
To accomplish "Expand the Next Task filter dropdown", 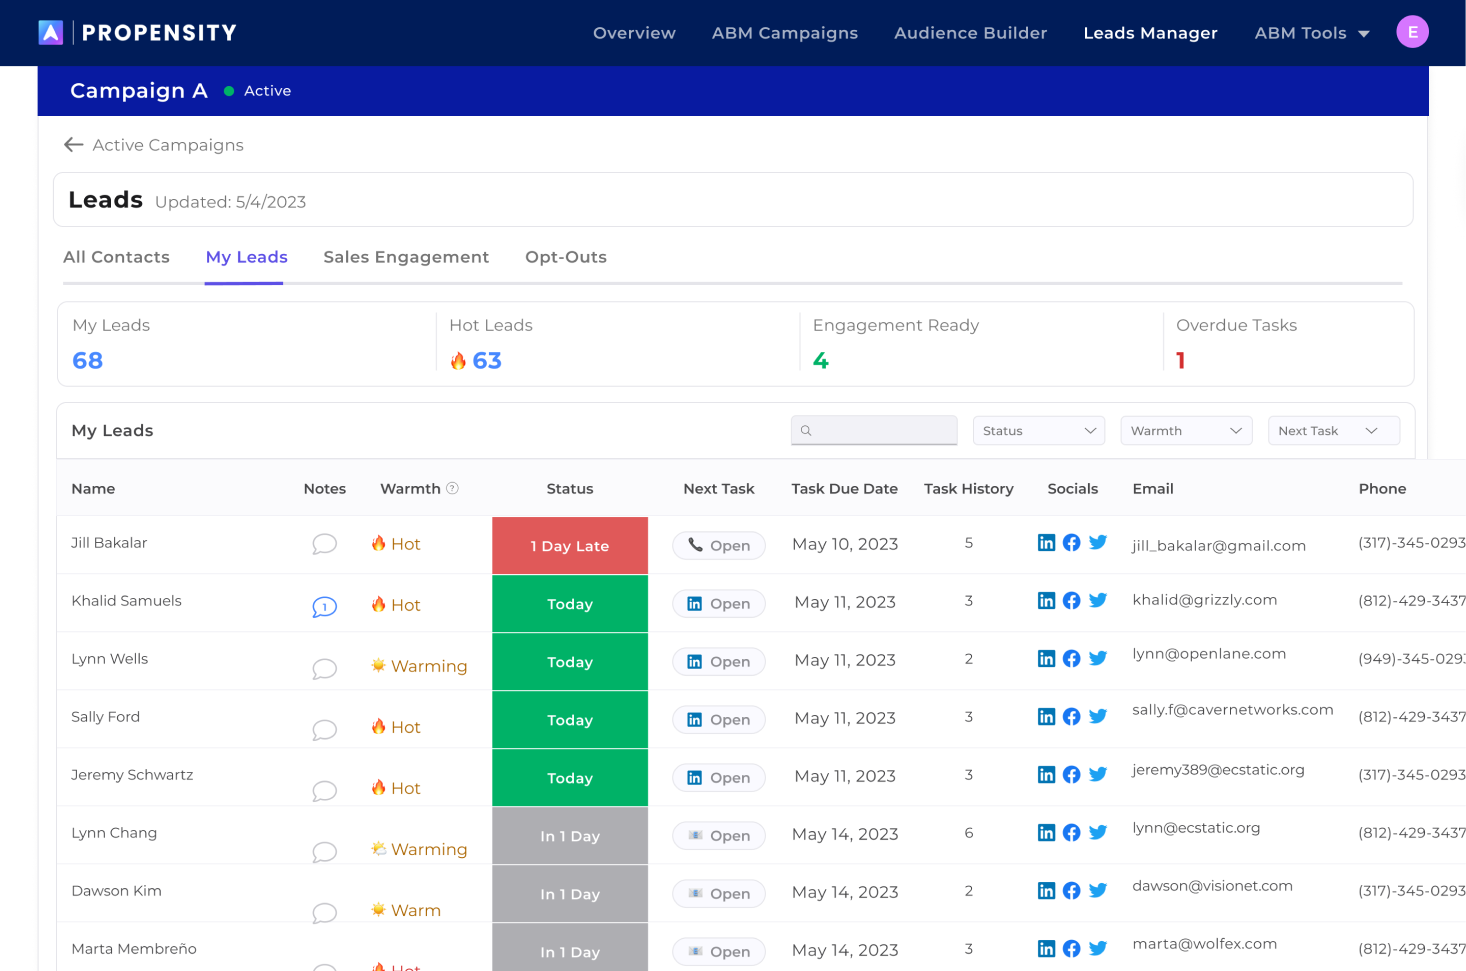I will click(1334, 431).
